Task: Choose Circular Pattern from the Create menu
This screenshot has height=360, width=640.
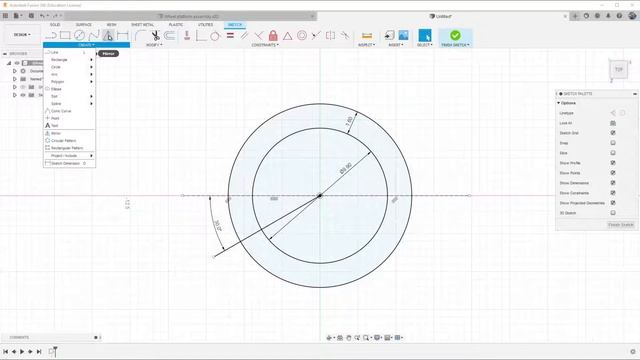Action: point(69,140)
